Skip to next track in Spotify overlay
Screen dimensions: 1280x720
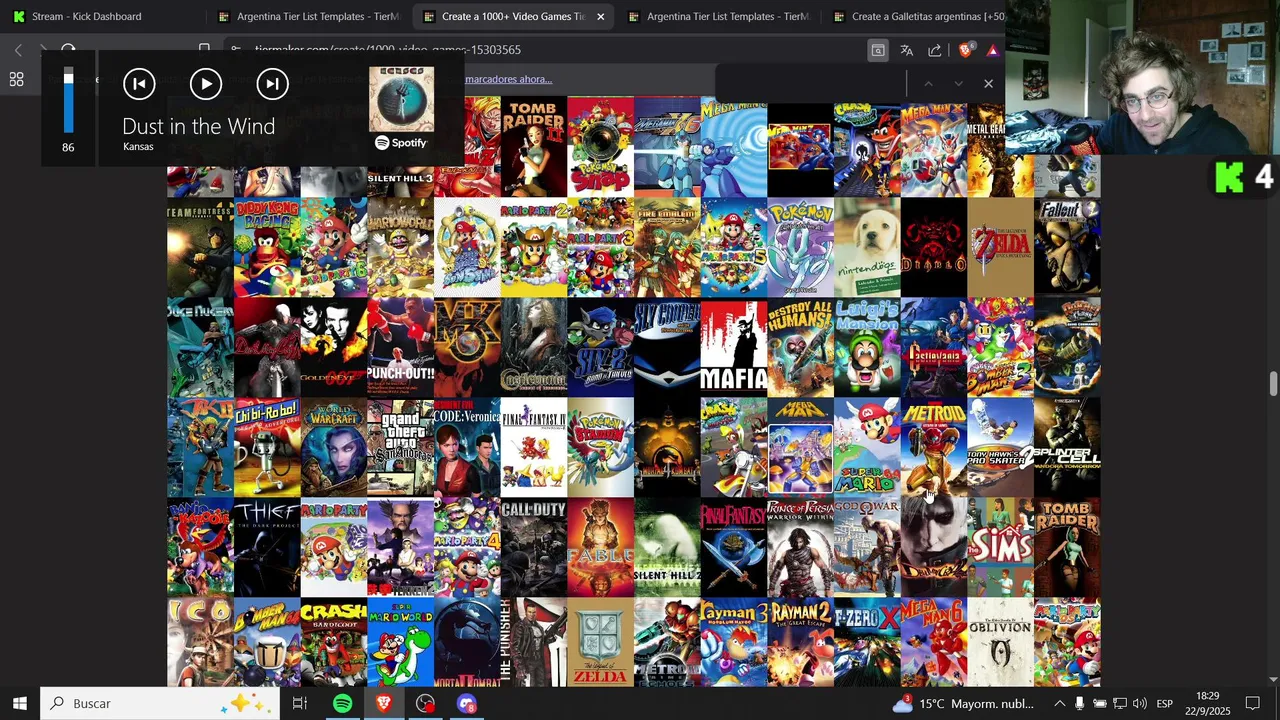tap(272, 84)
